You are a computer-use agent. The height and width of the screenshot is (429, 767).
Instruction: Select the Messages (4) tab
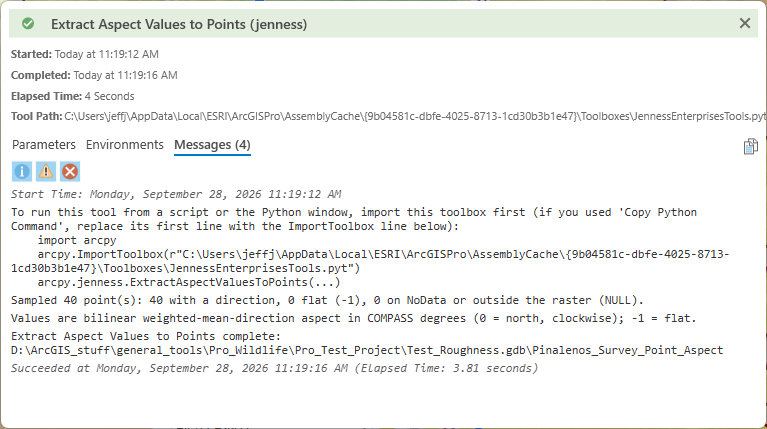[212, 145]
